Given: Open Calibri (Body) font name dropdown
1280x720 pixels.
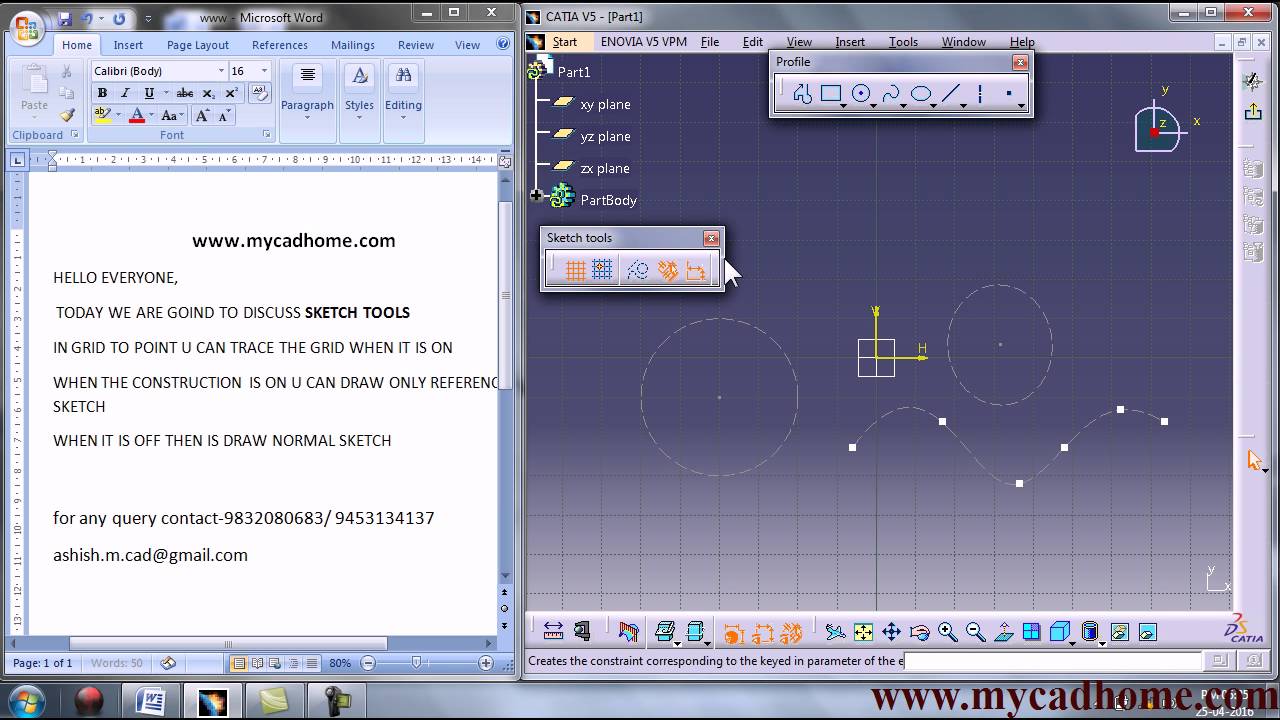Looking at the screenshot, I should tap(221, 71).
